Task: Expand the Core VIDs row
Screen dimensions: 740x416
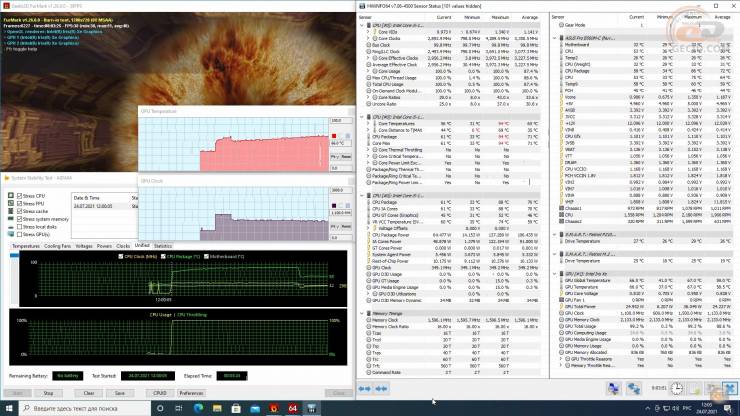Action: point(369,32)
